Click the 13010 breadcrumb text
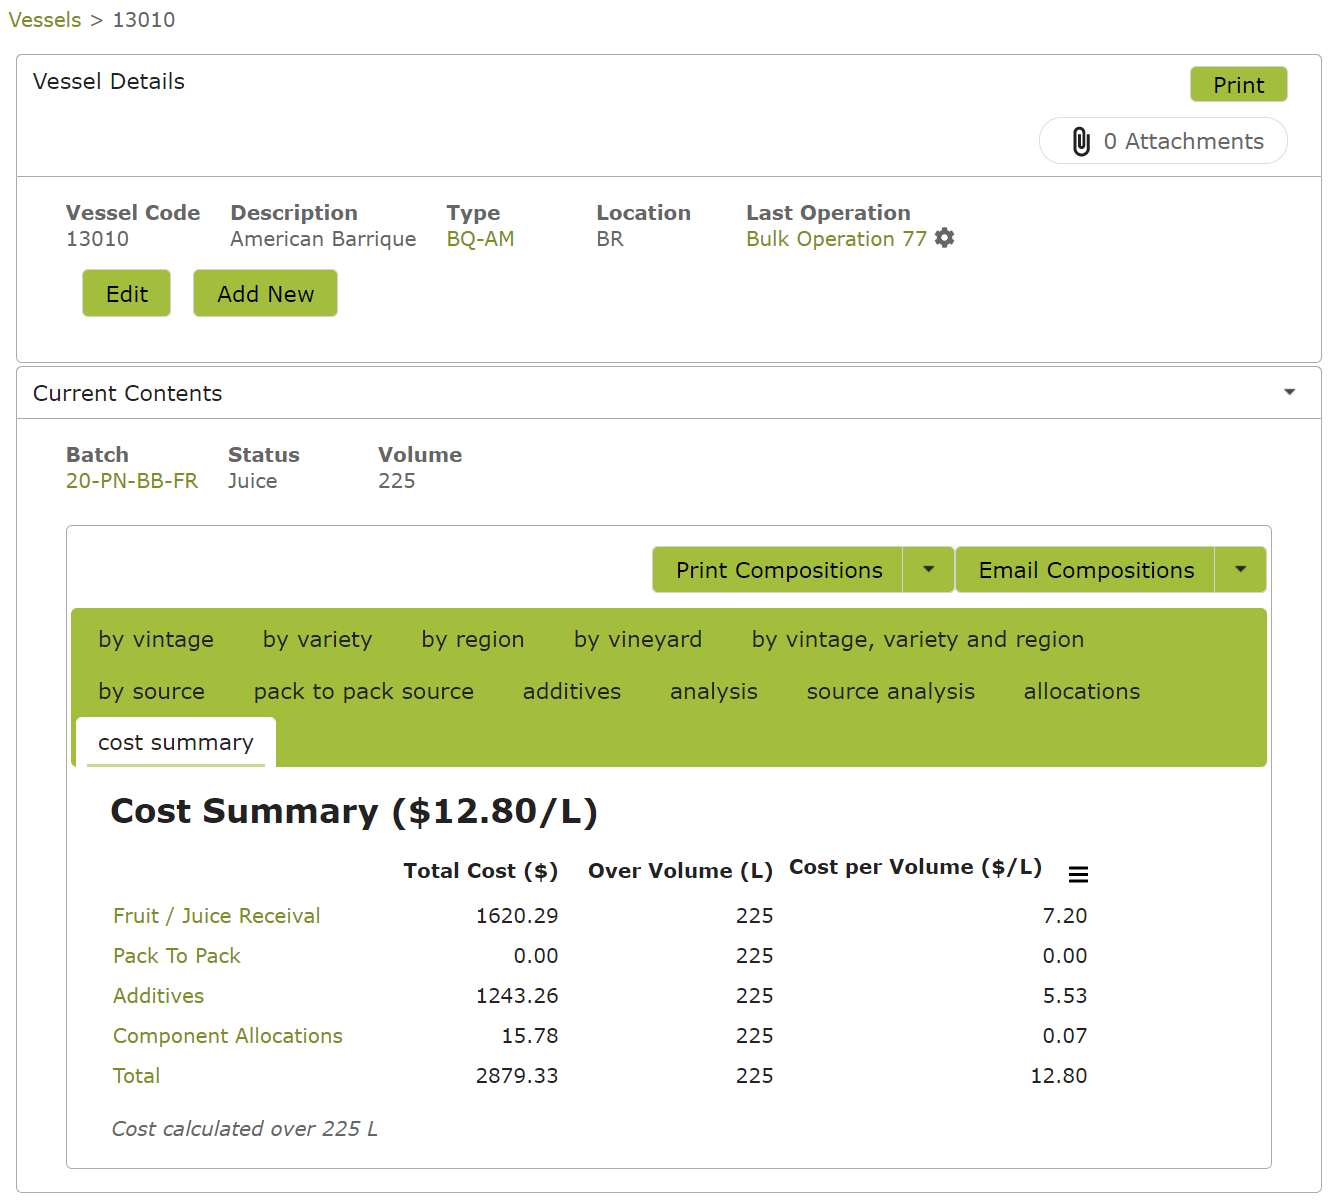This screenshot has width=1337, height=1201. [144, 20]
